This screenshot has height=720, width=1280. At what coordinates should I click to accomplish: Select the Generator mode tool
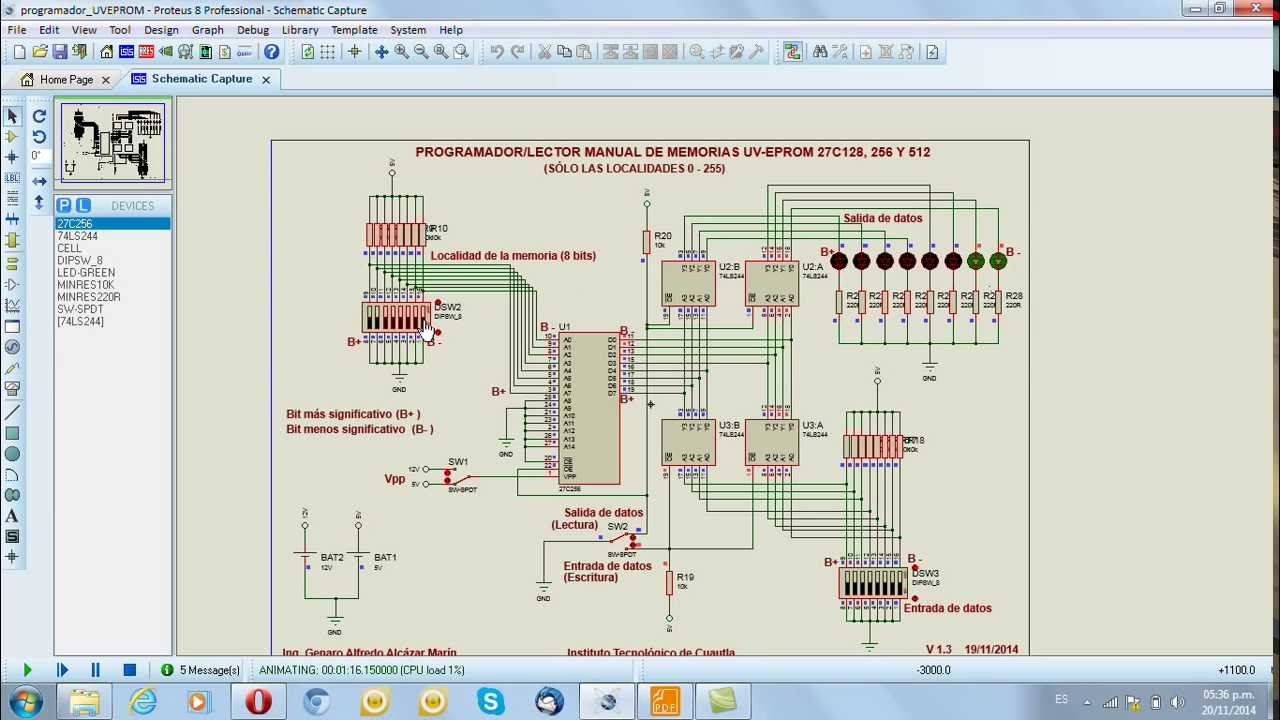pos(12,347)
